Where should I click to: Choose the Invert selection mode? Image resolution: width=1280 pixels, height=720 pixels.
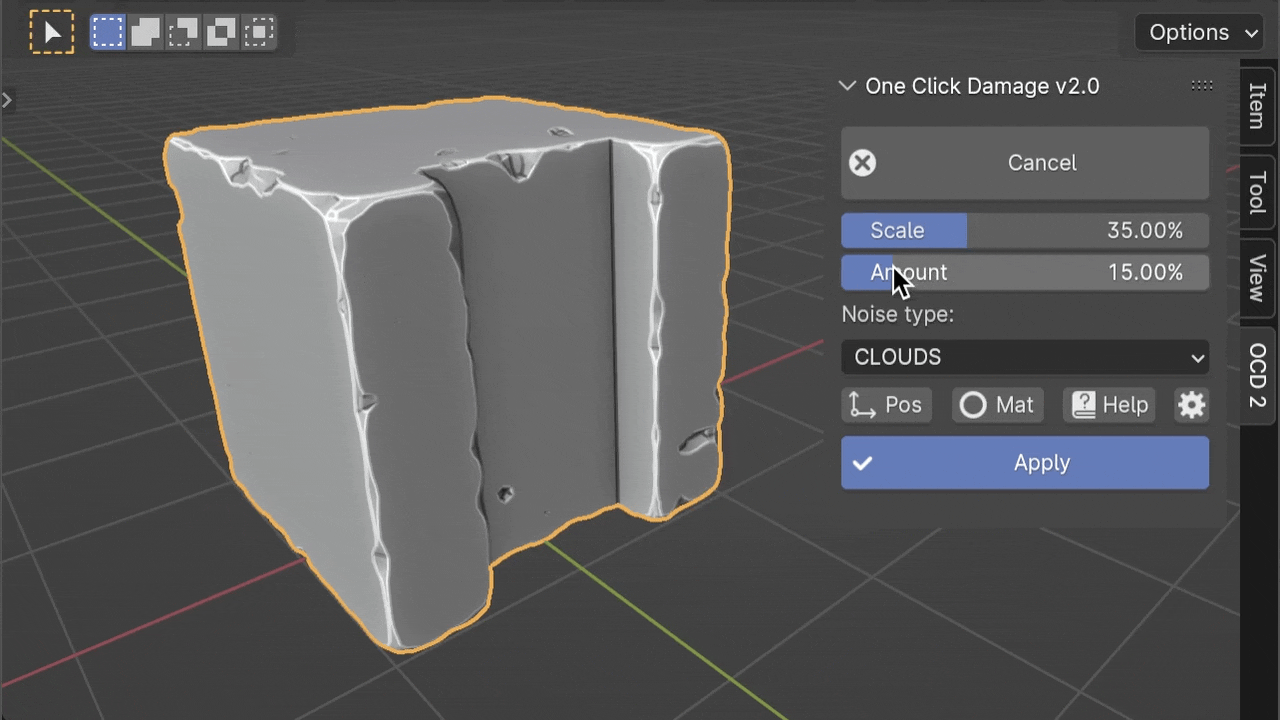pyautogui.click(x=221, y=32)
